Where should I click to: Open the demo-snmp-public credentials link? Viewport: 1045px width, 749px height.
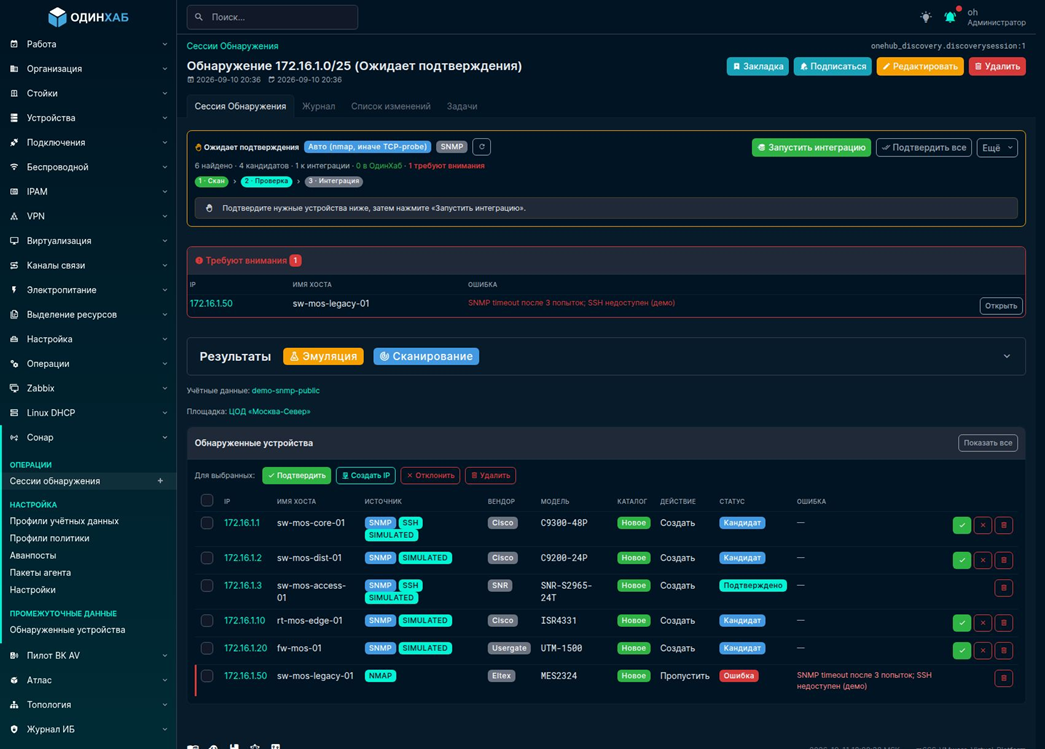pos(285,390)
